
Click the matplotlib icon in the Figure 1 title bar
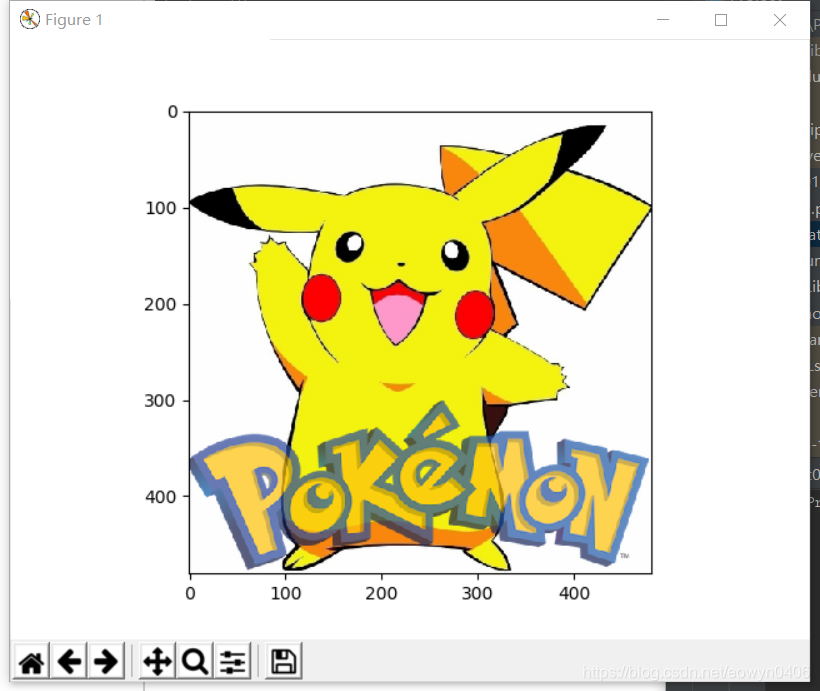(x=30, y=19)
